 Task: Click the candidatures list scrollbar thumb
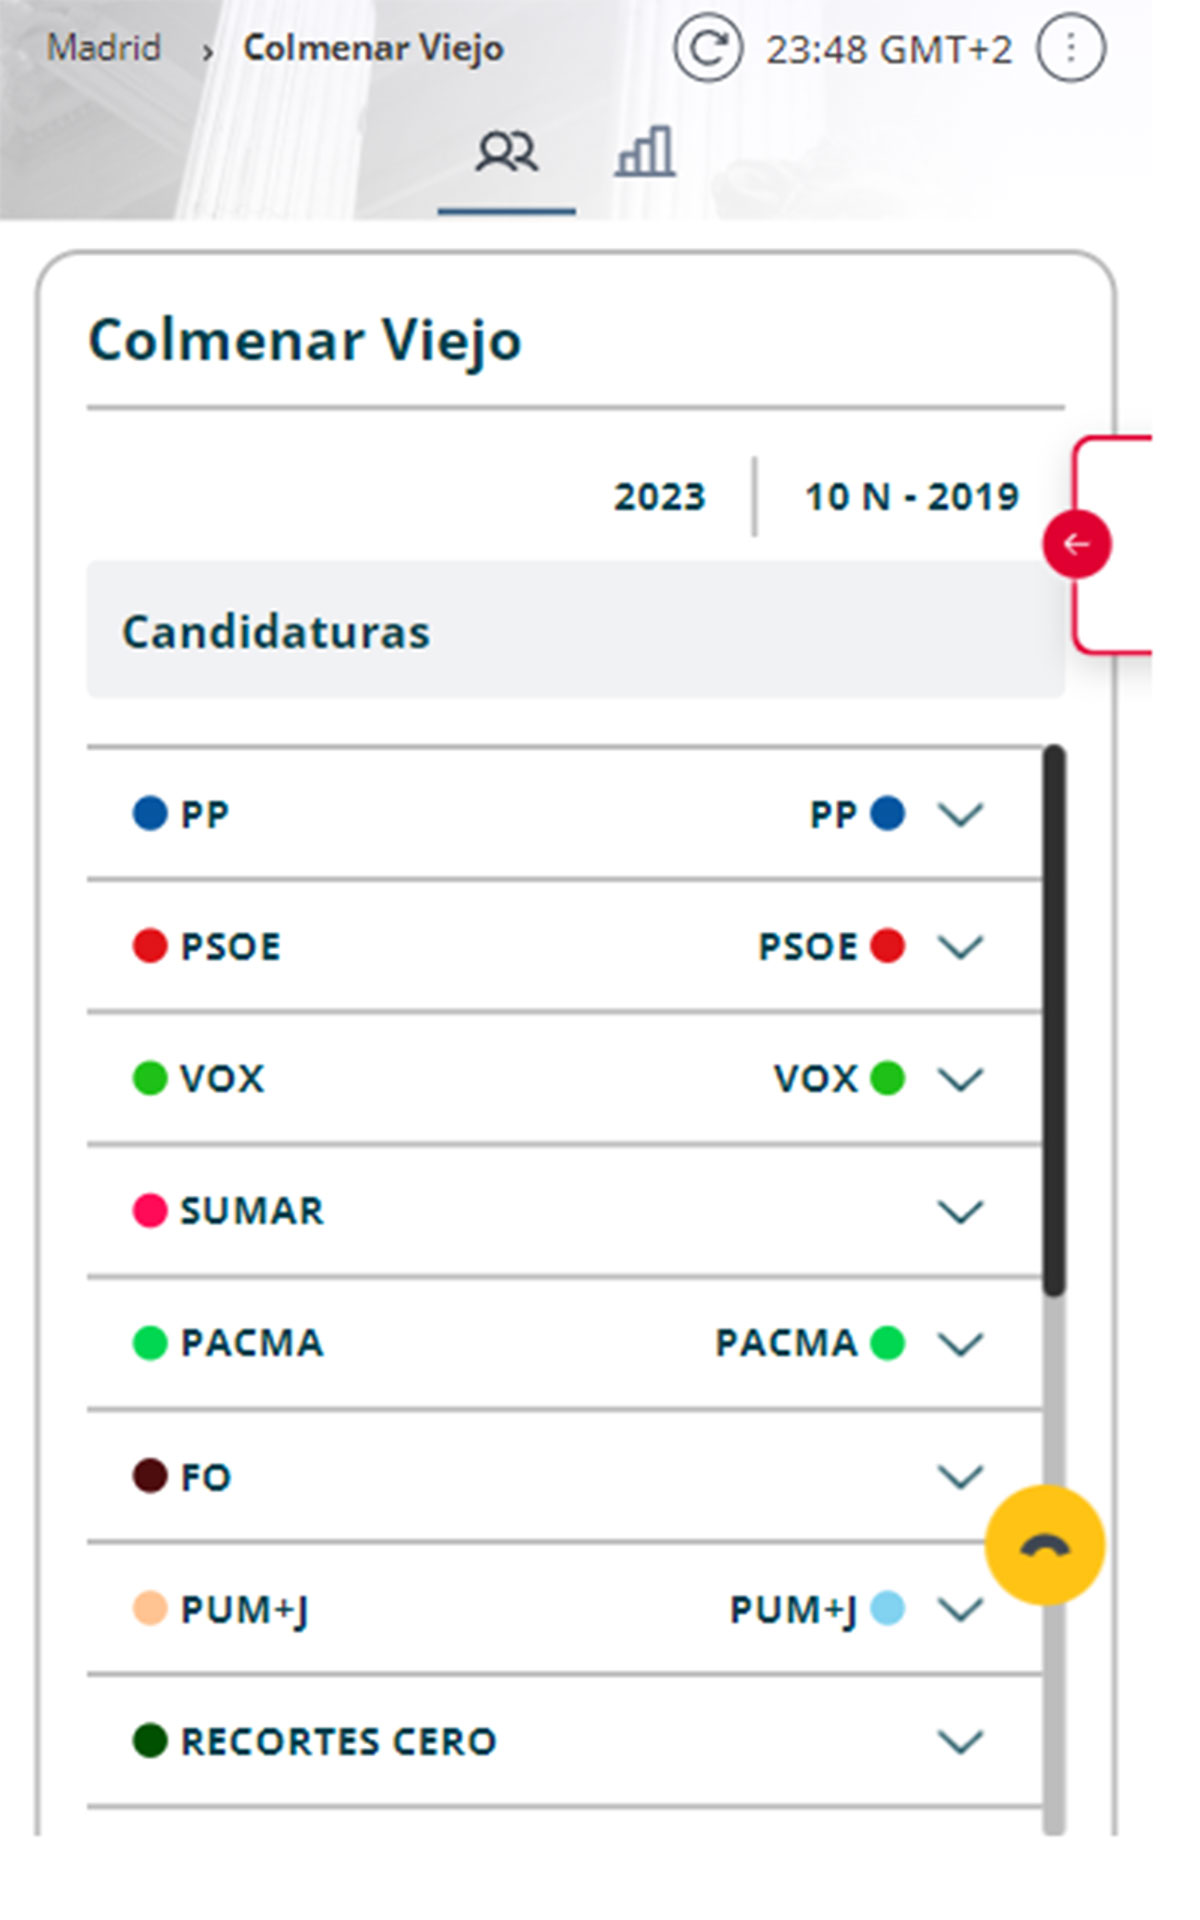pyautogui.click(x=1053, y=1020)
